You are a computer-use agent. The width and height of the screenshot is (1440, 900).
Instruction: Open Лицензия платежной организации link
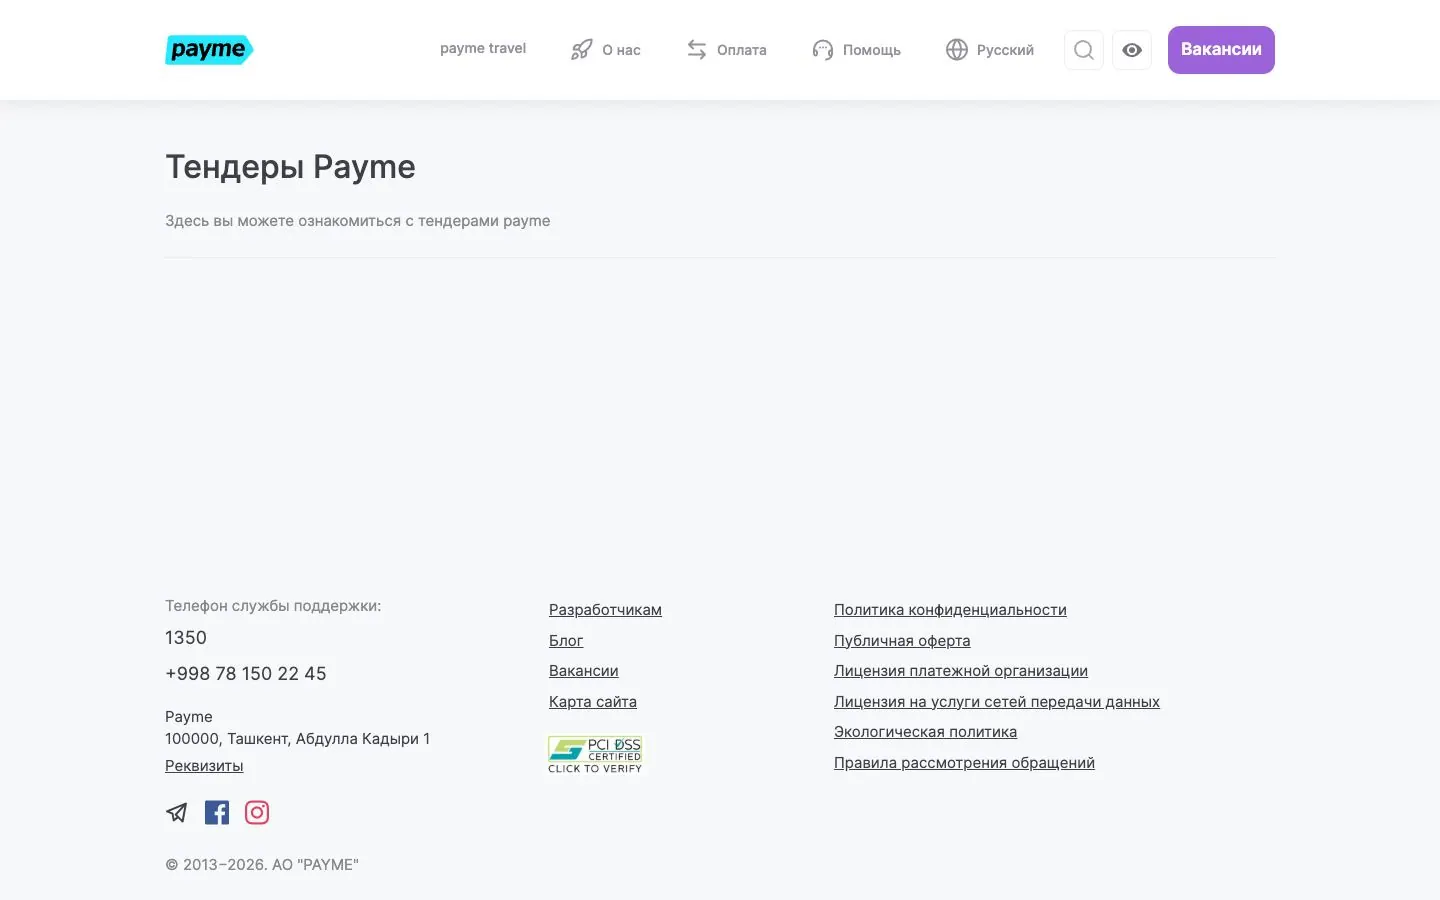(x=961, y=671)
